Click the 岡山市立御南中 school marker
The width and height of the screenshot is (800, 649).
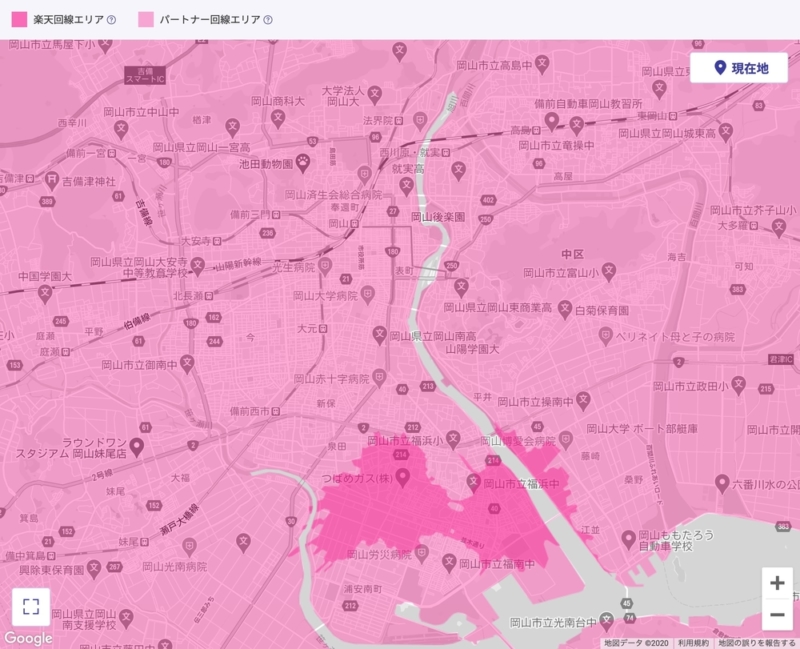pos(187,363)
